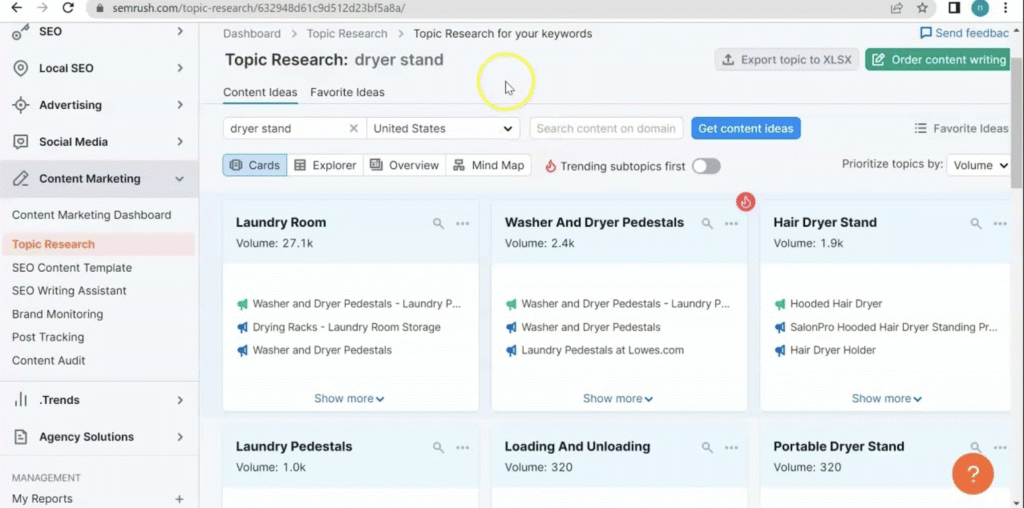The image size is (1024, 508).
Task: Bookmark page with star icon
Action: point(922,8)
